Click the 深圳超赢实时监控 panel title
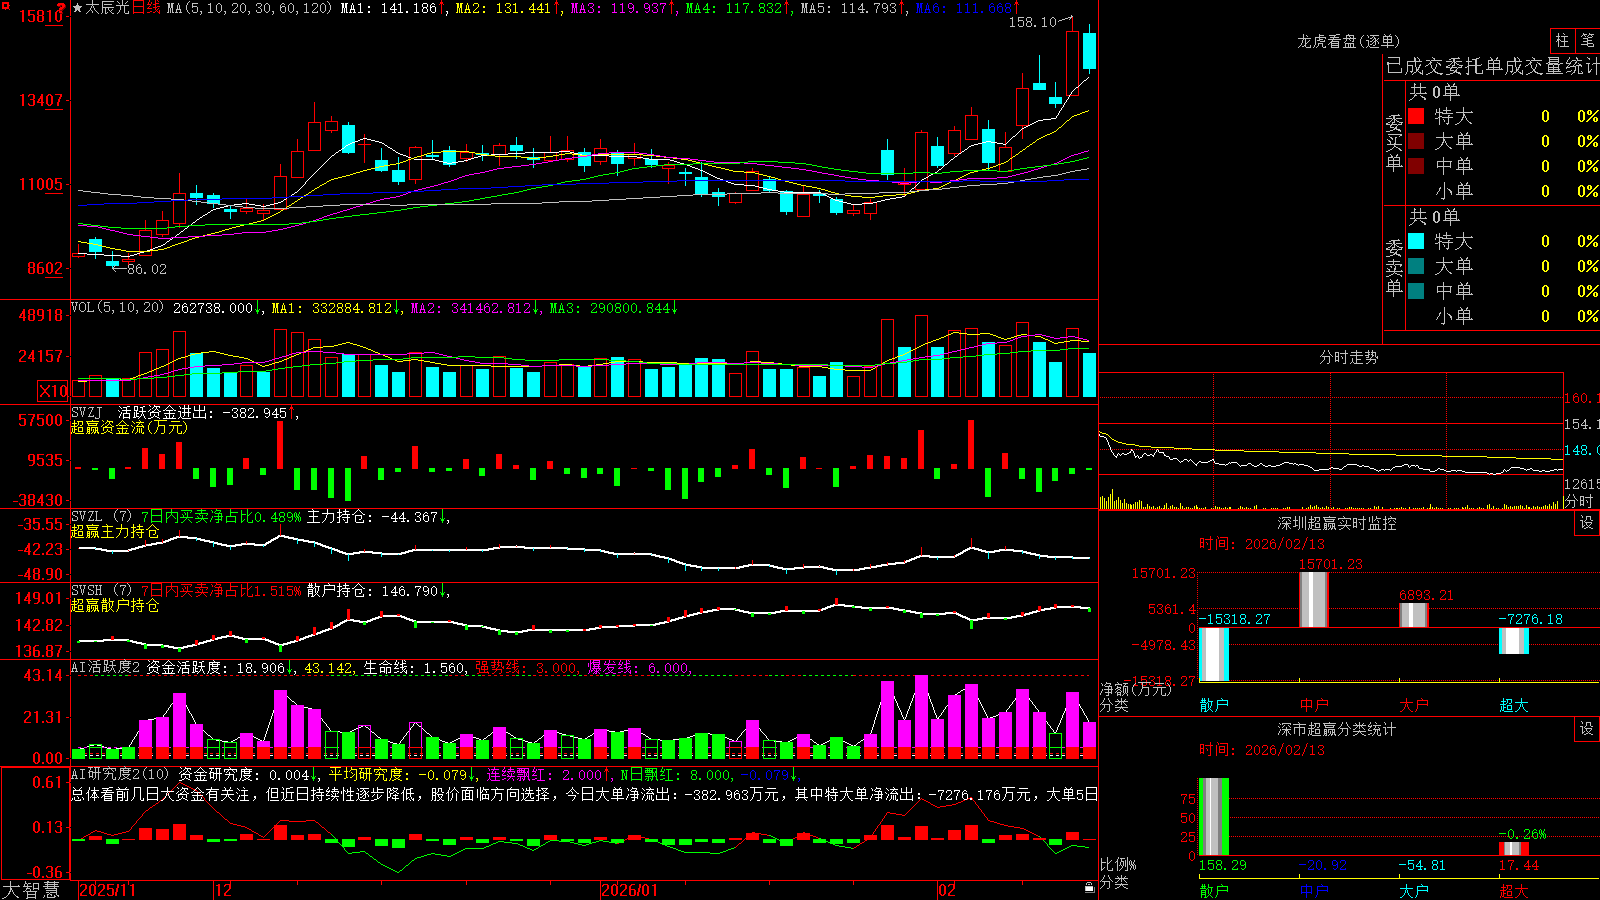This screenshot has height=900, width=1600. 1337,523
